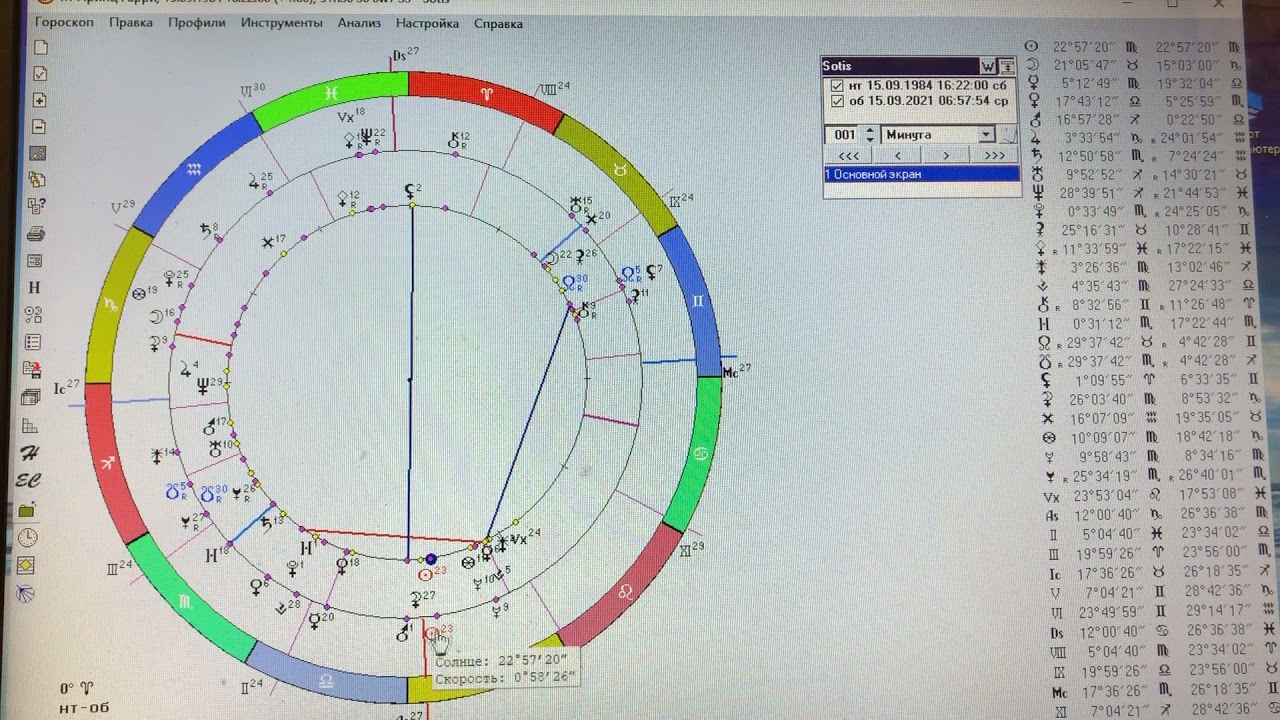Click the >>> fast forward button

tap(995, 156)
